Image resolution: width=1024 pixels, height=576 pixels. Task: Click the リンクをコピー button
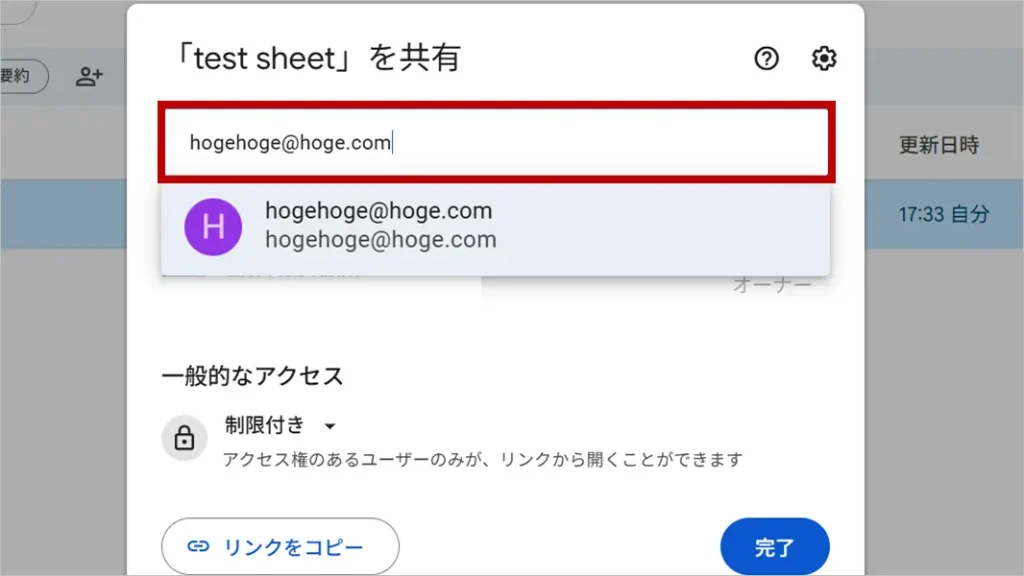pyautogui.click(x=280, y=547)
